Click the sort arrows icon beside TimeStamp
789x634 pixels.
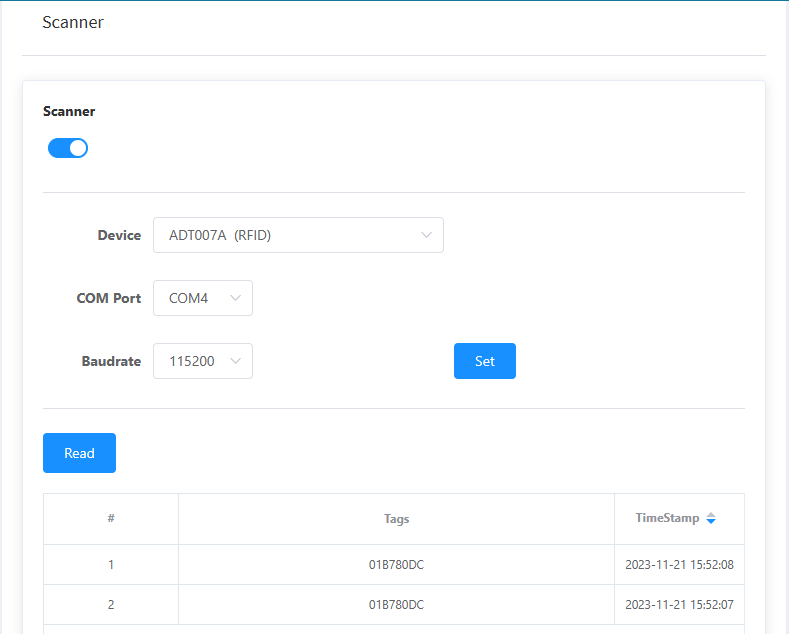pos(711,519)
